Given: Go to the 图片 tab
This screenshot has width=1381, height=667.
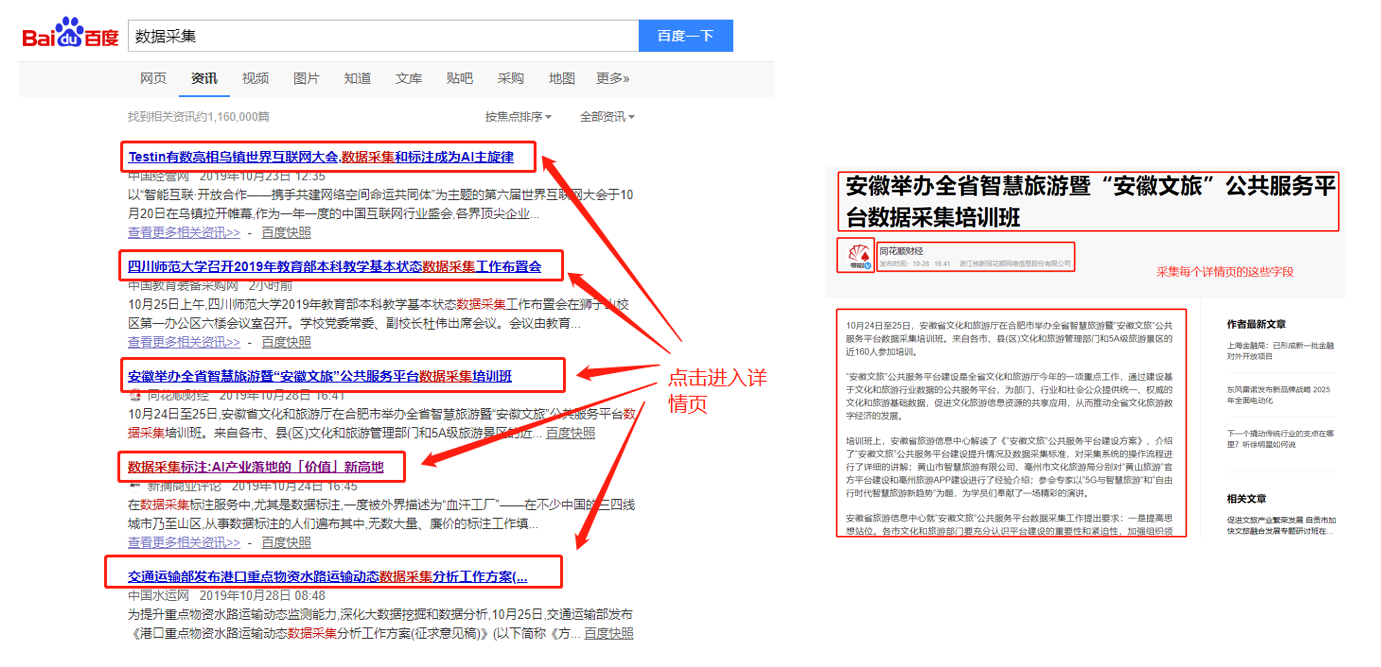Looking at the screenshot, I should pos(306,78).
